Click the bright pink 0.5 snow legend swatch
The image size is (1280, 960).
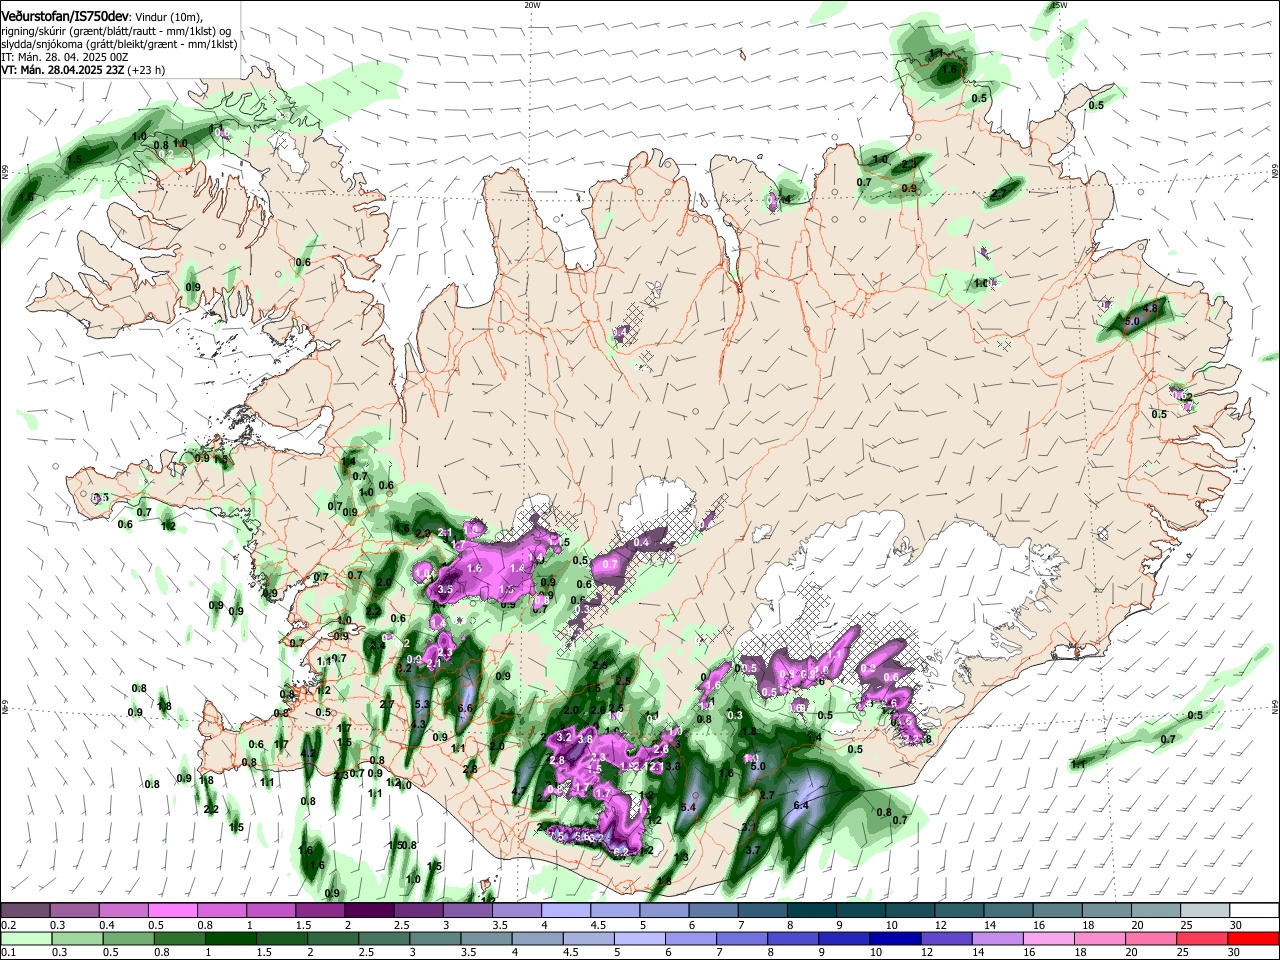click(173, 911)
